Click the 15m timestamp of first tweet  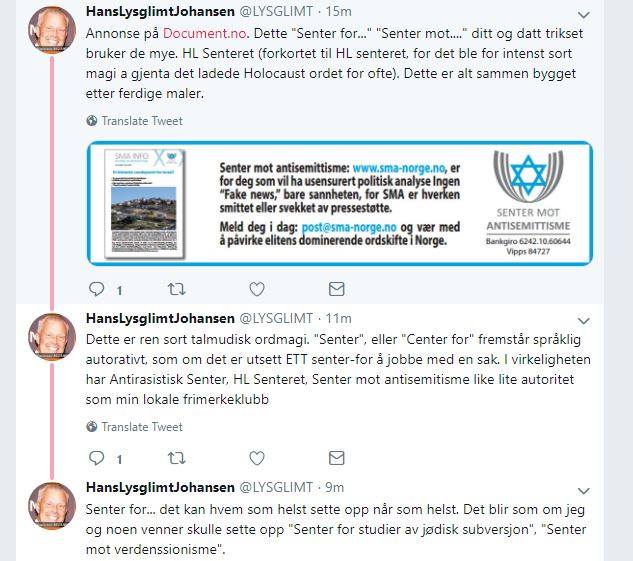click(x=338, y=12)
